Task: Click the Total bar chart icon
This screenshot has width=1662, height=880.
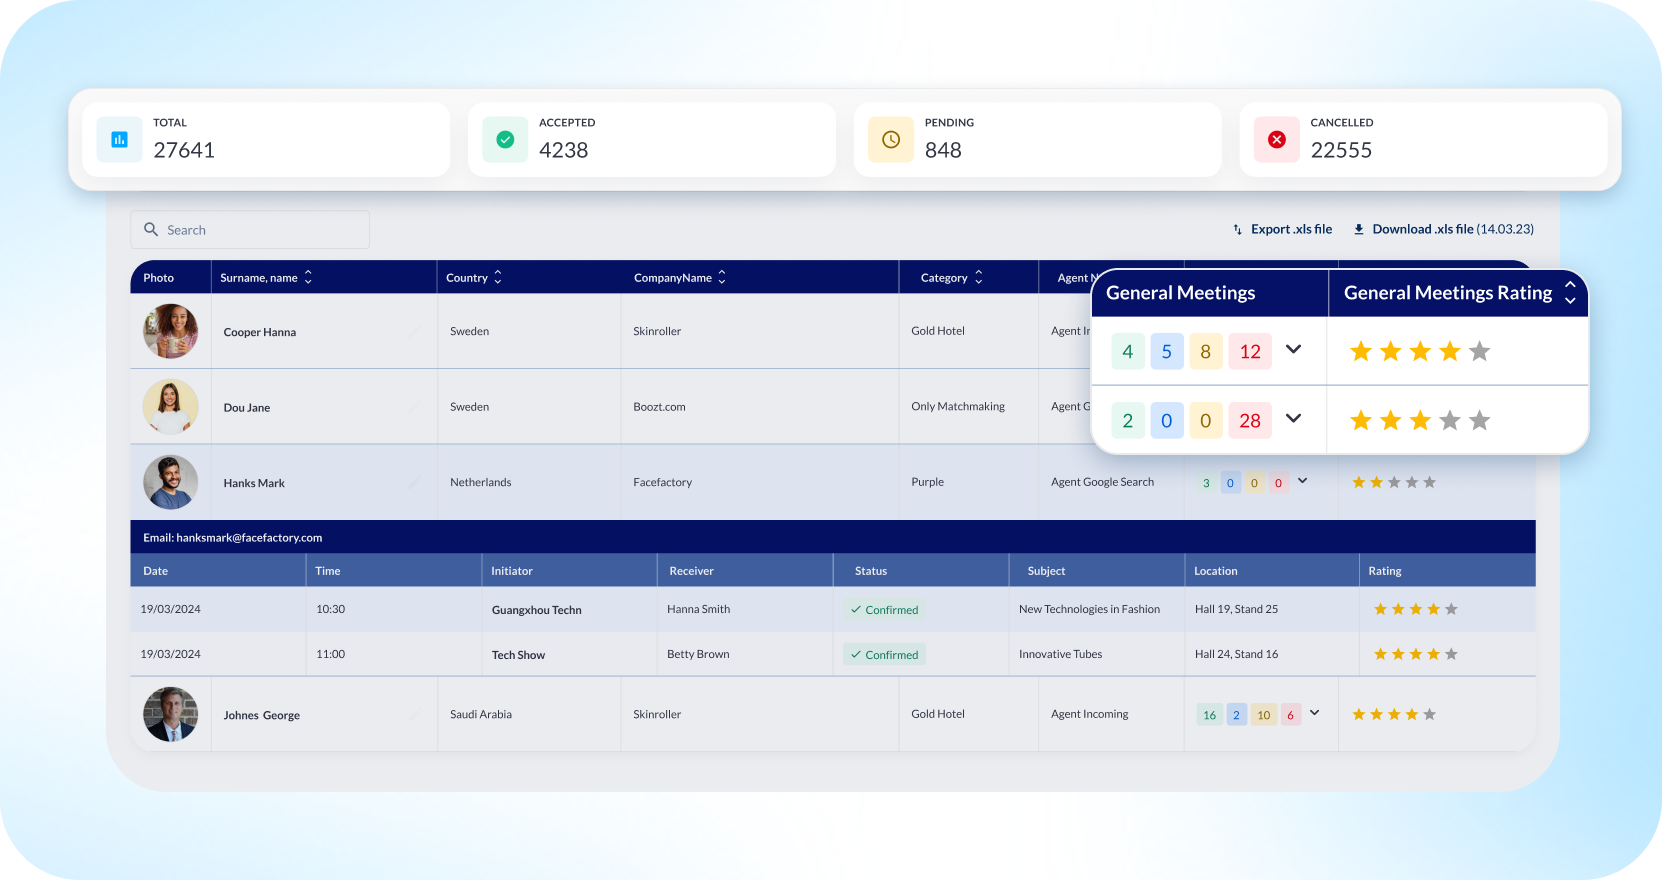Action: [119, 140]
